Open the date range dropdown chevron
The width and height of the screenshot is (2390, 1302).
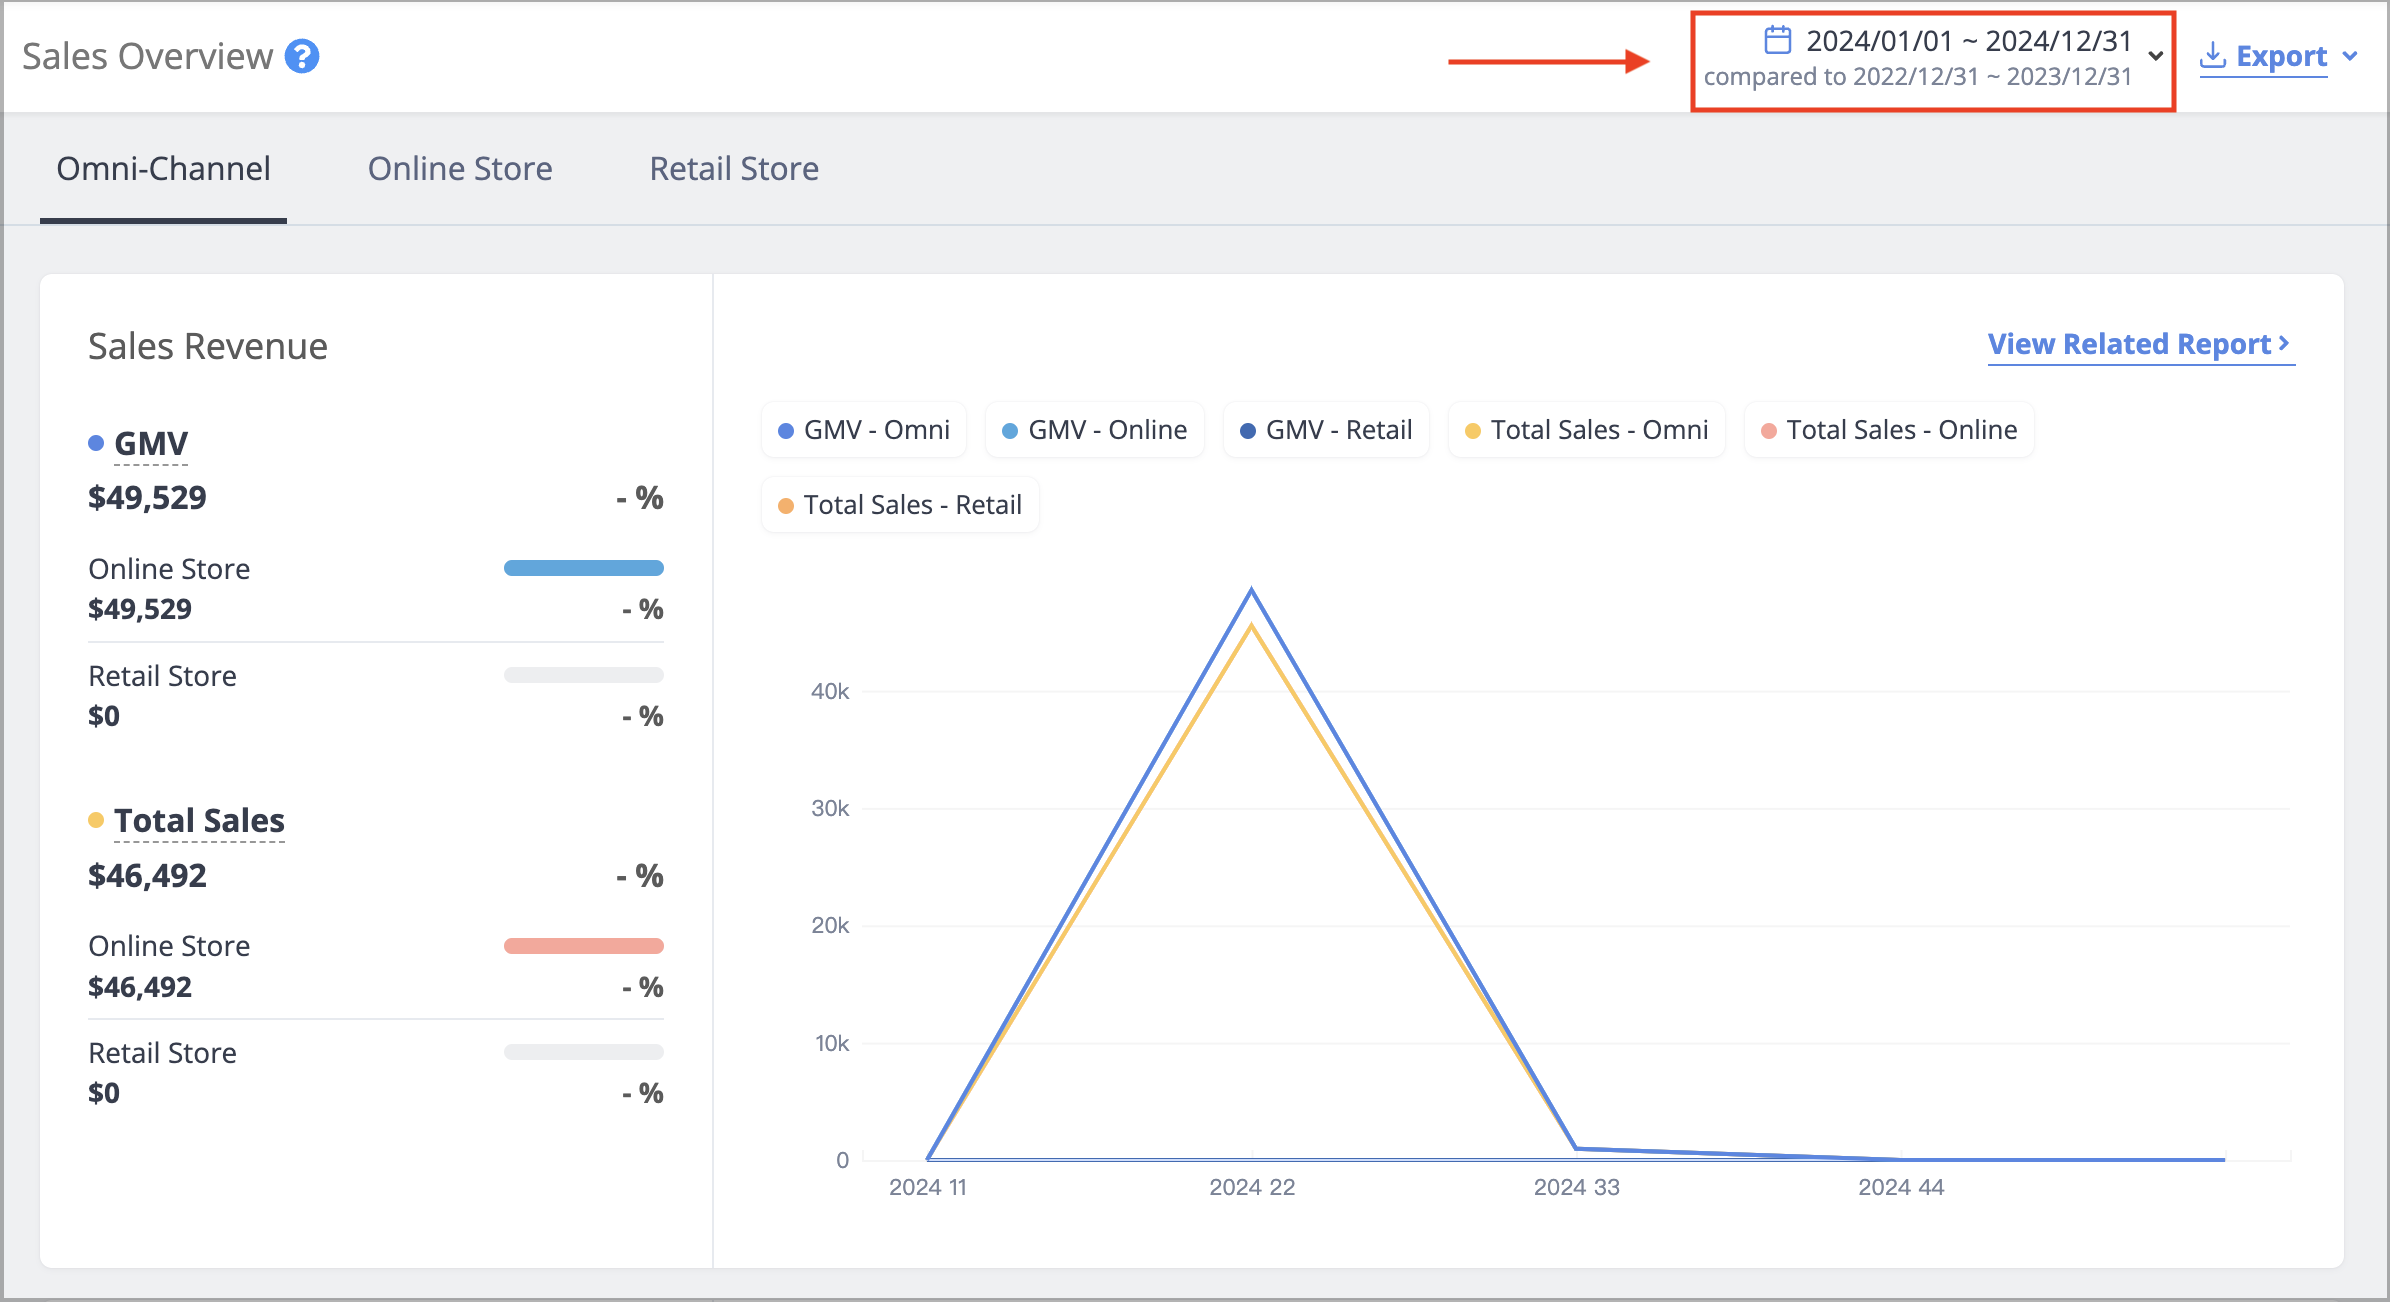point(2155,57)
